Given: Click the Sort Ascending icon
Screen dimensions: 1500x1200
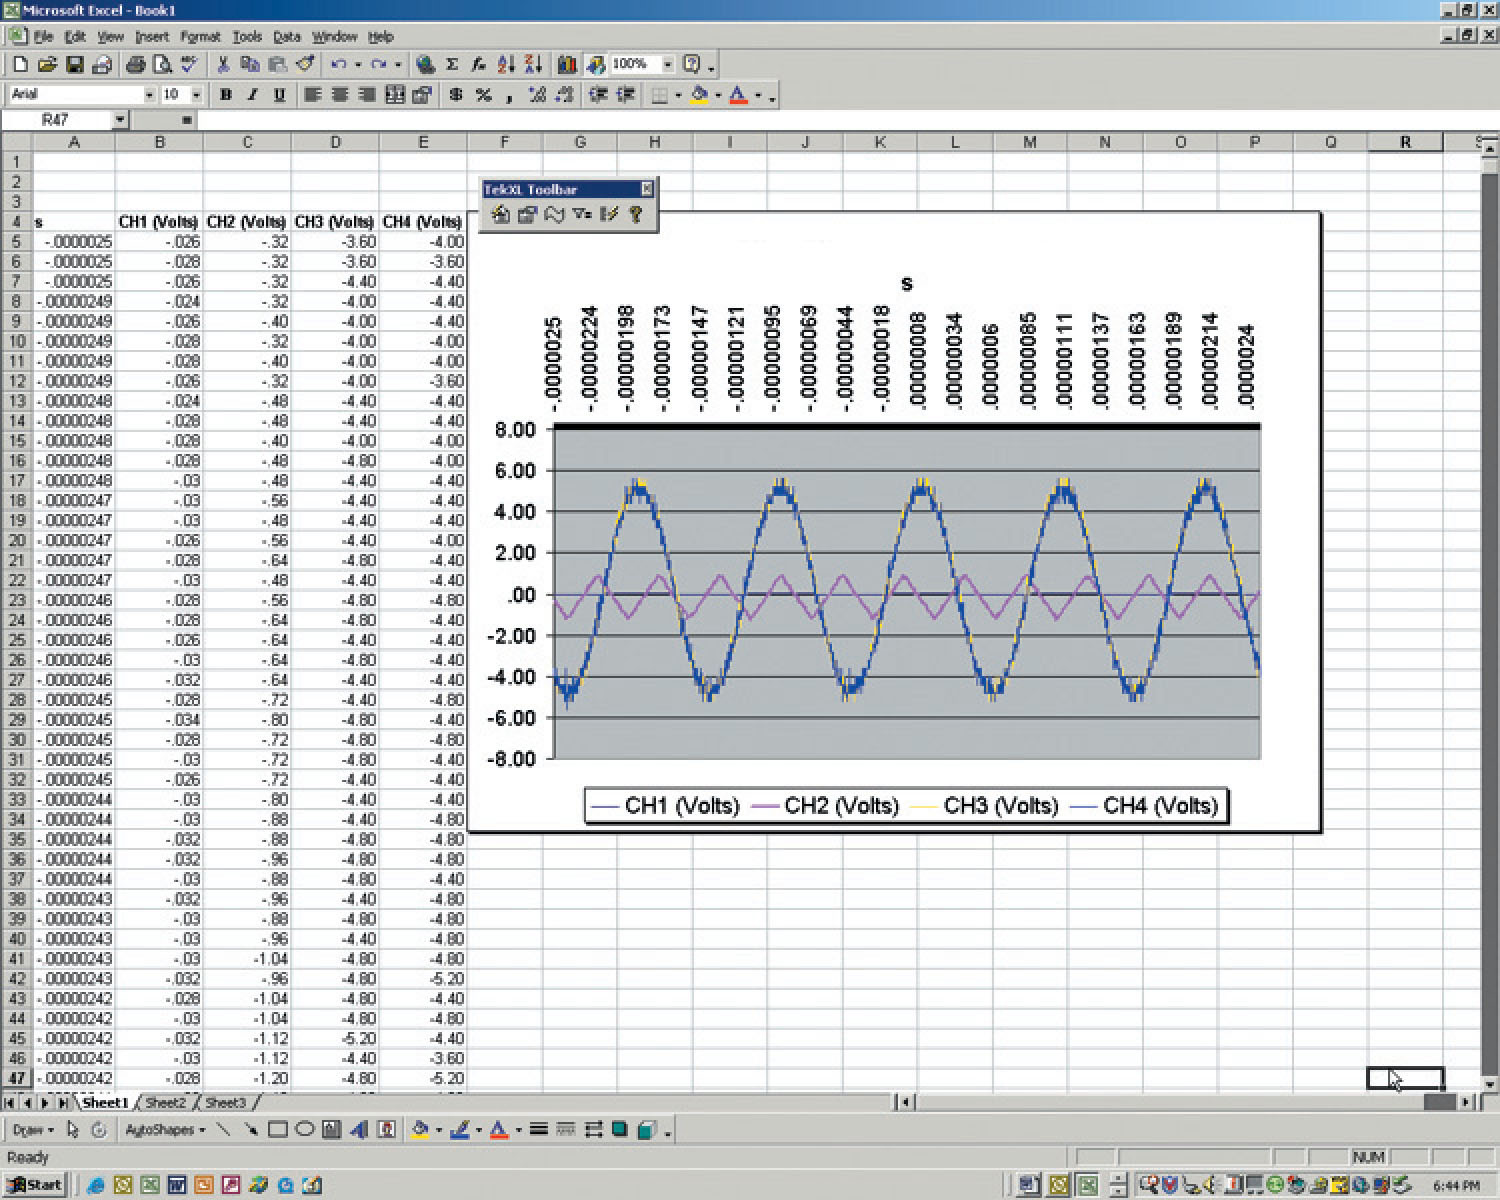Looking at the screenshot, I should click(506, 65).
